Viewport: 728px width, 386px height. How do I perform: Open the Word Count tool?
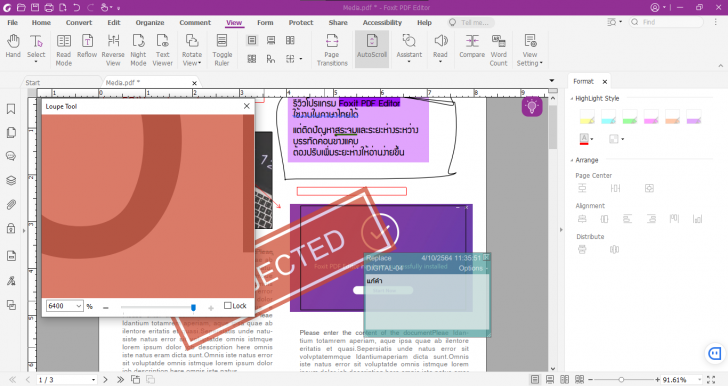click(499, 50)
